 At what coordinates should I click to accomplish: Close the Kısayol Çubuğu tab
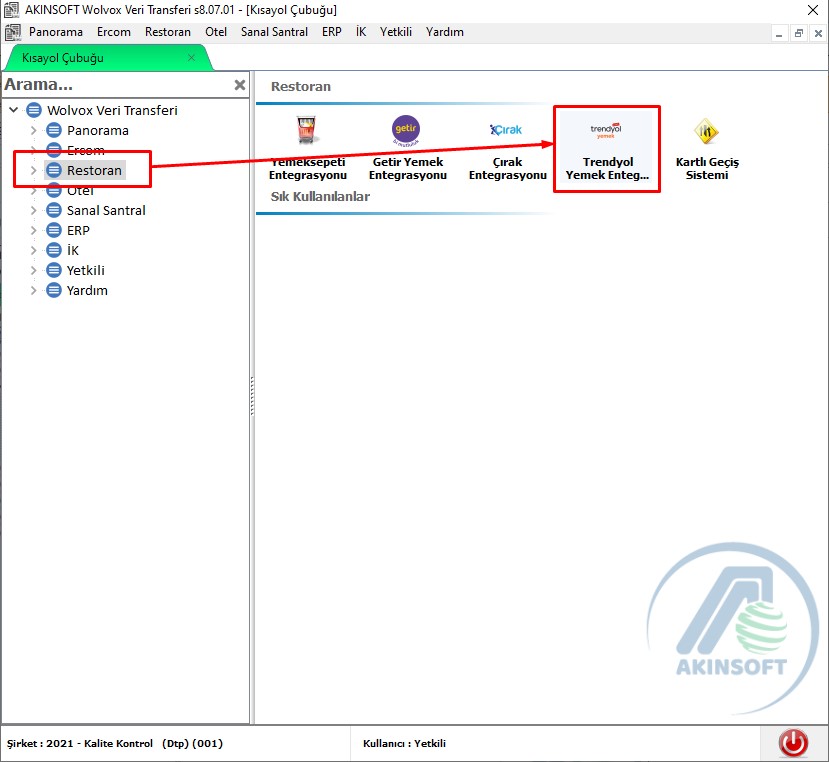click(x=191, y=57)
